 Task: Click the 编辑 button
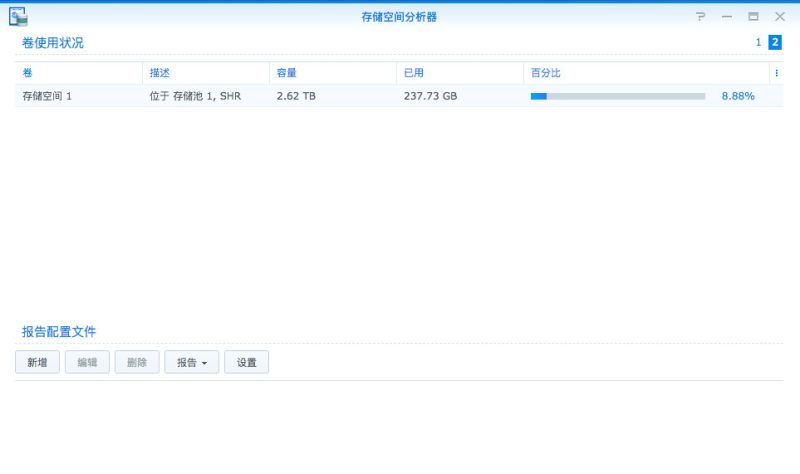(87, 362)
